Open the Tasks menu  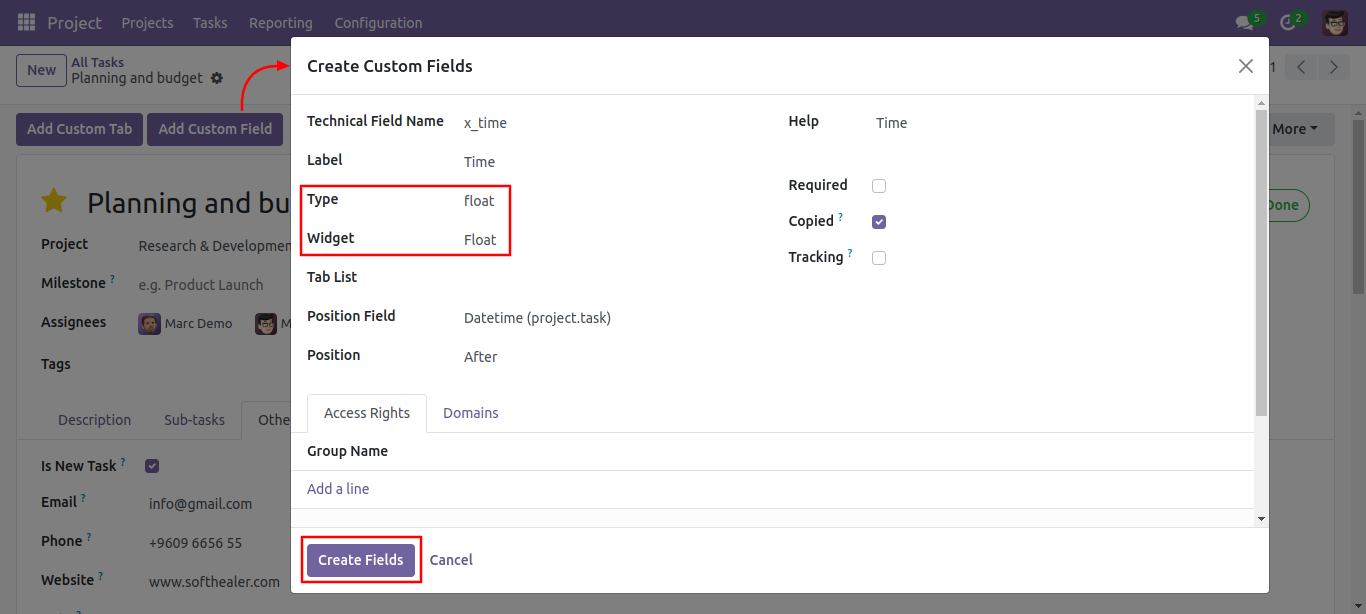210,22
